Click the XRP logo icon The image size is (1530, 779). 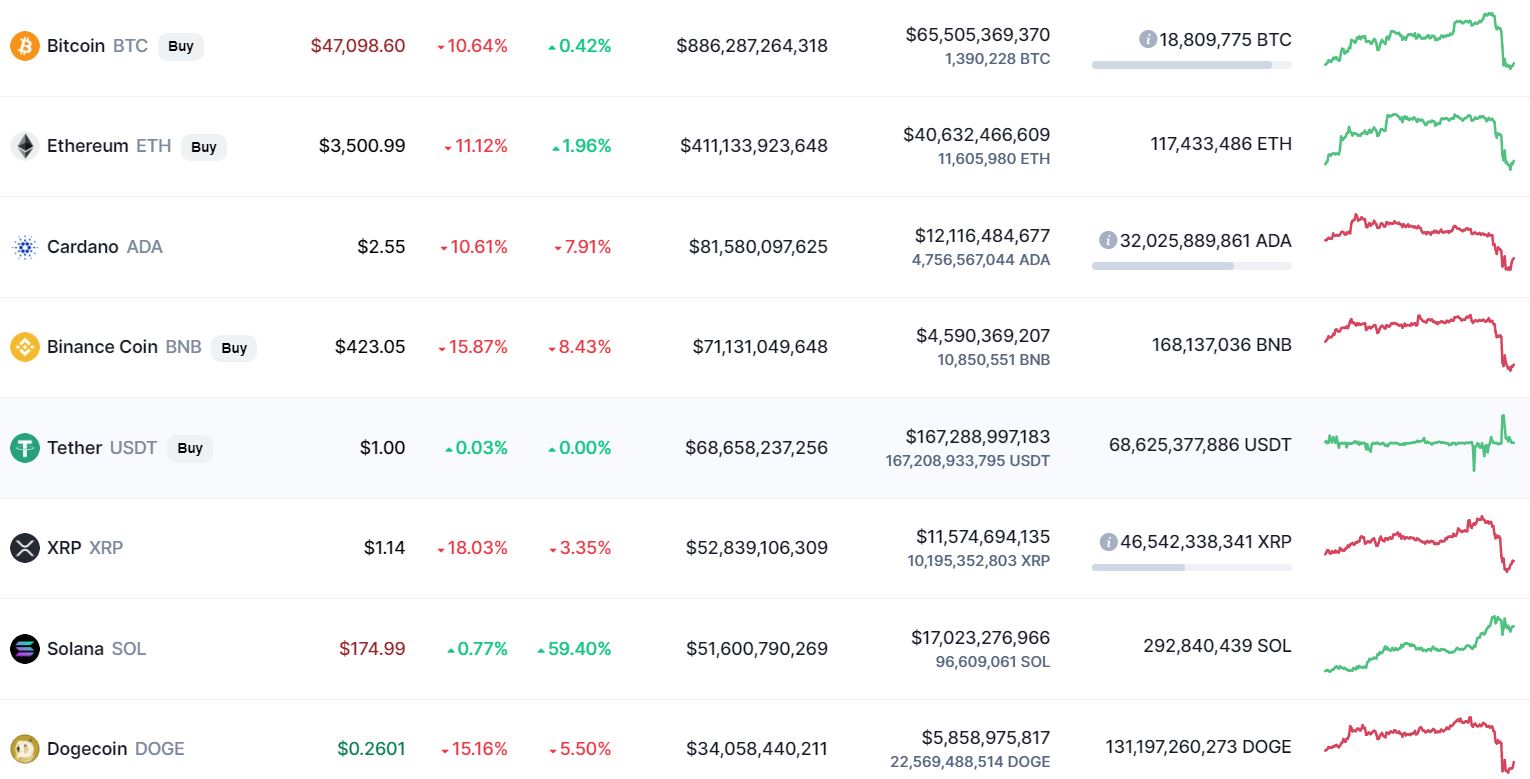click(x=25, y=548)
